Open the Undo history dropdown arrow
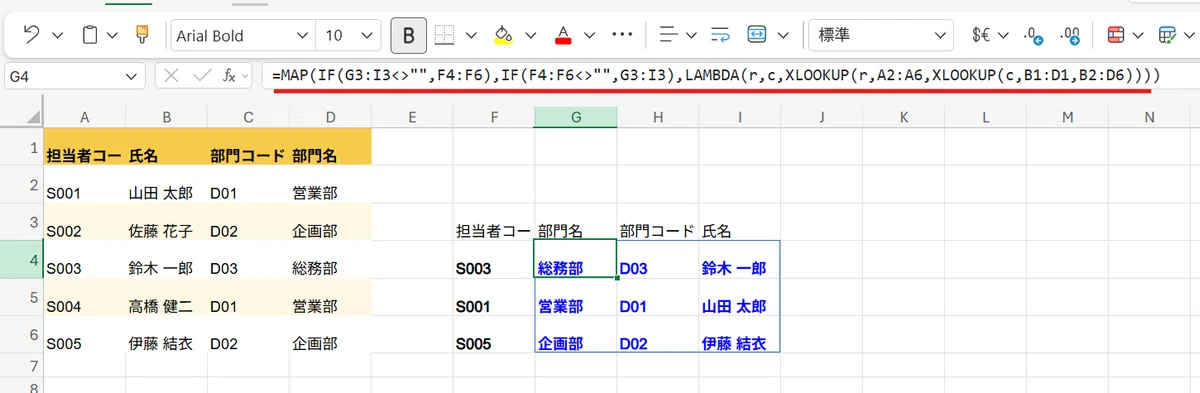 [x=57, y=35]
